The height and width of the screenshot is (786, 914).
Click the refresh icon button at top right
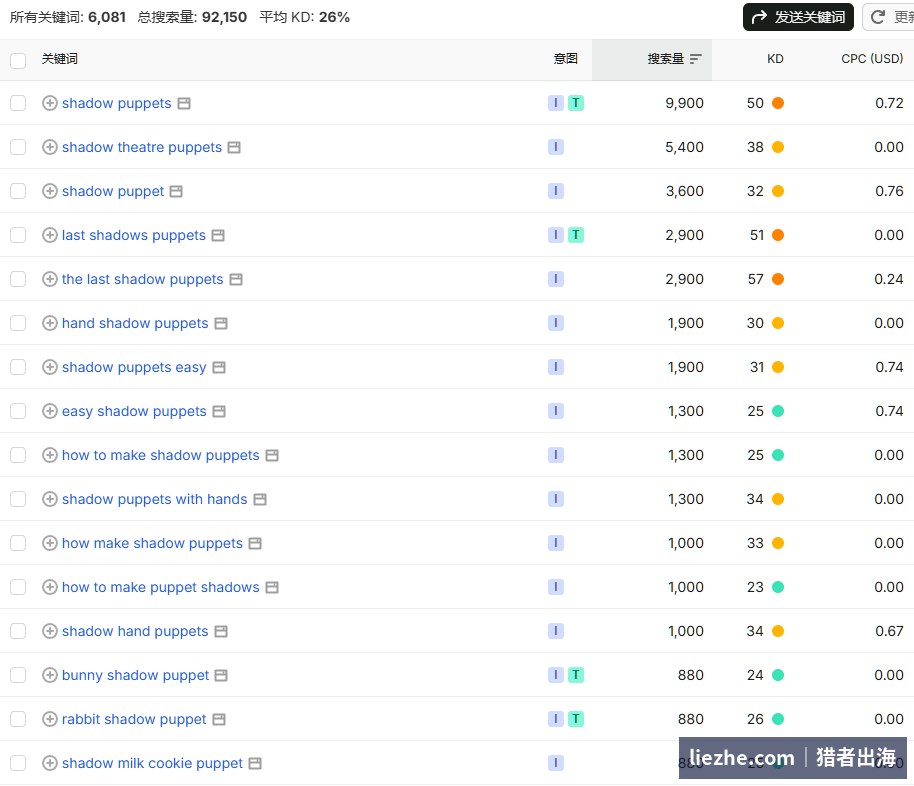click(877, 17)
